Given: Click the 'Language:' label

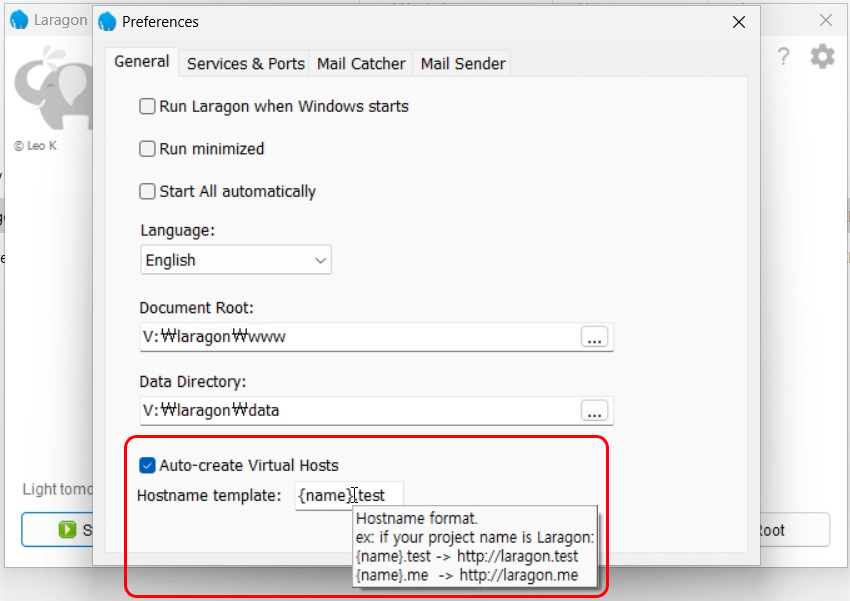Looking at the screenshot, I should pyautogui.click(x=178, y=230).
